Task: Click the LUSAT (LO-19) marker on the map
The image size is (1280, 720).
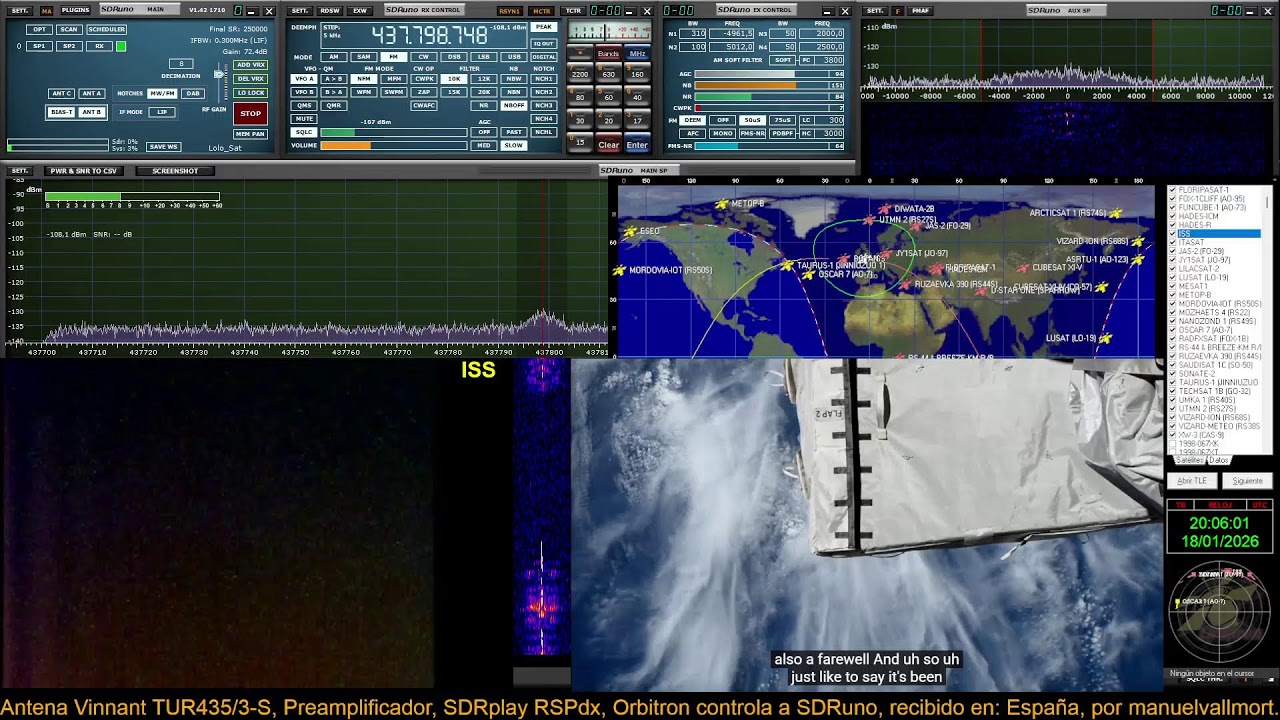Action: coord(1104,339)
